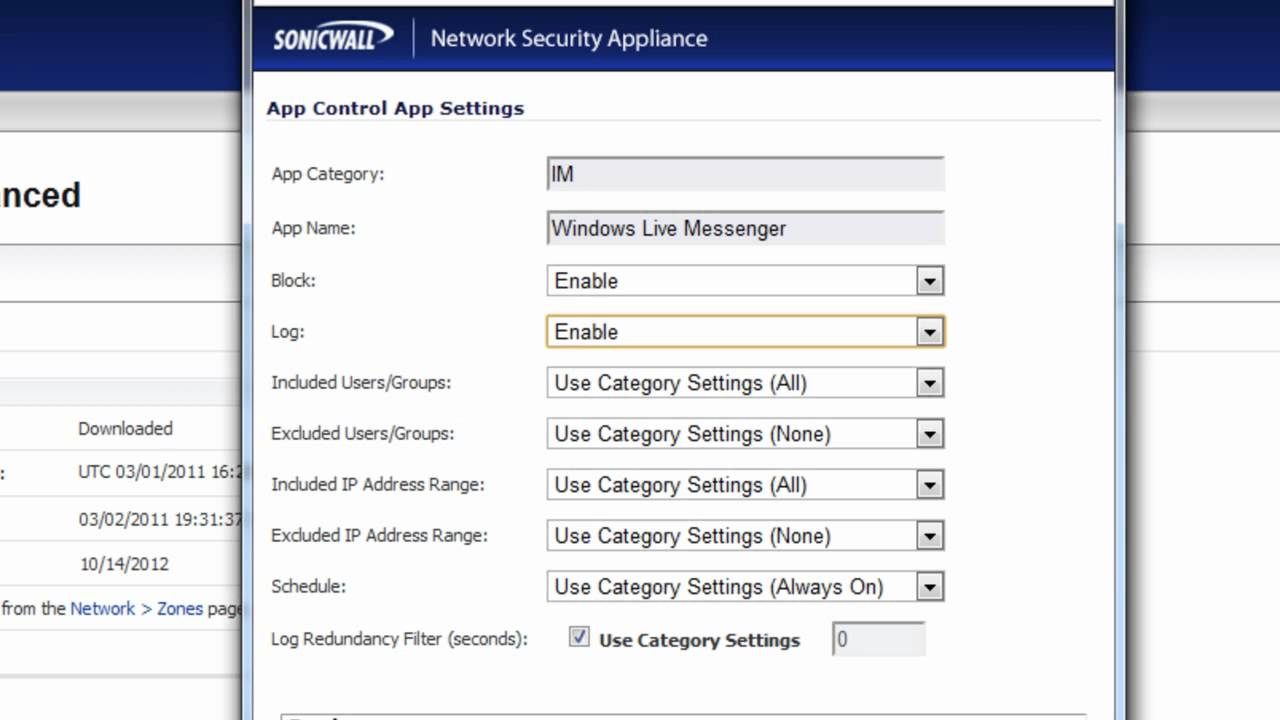Click the App Control App Settings heading
Screen dimensions: 1280x720
point(395,108)
